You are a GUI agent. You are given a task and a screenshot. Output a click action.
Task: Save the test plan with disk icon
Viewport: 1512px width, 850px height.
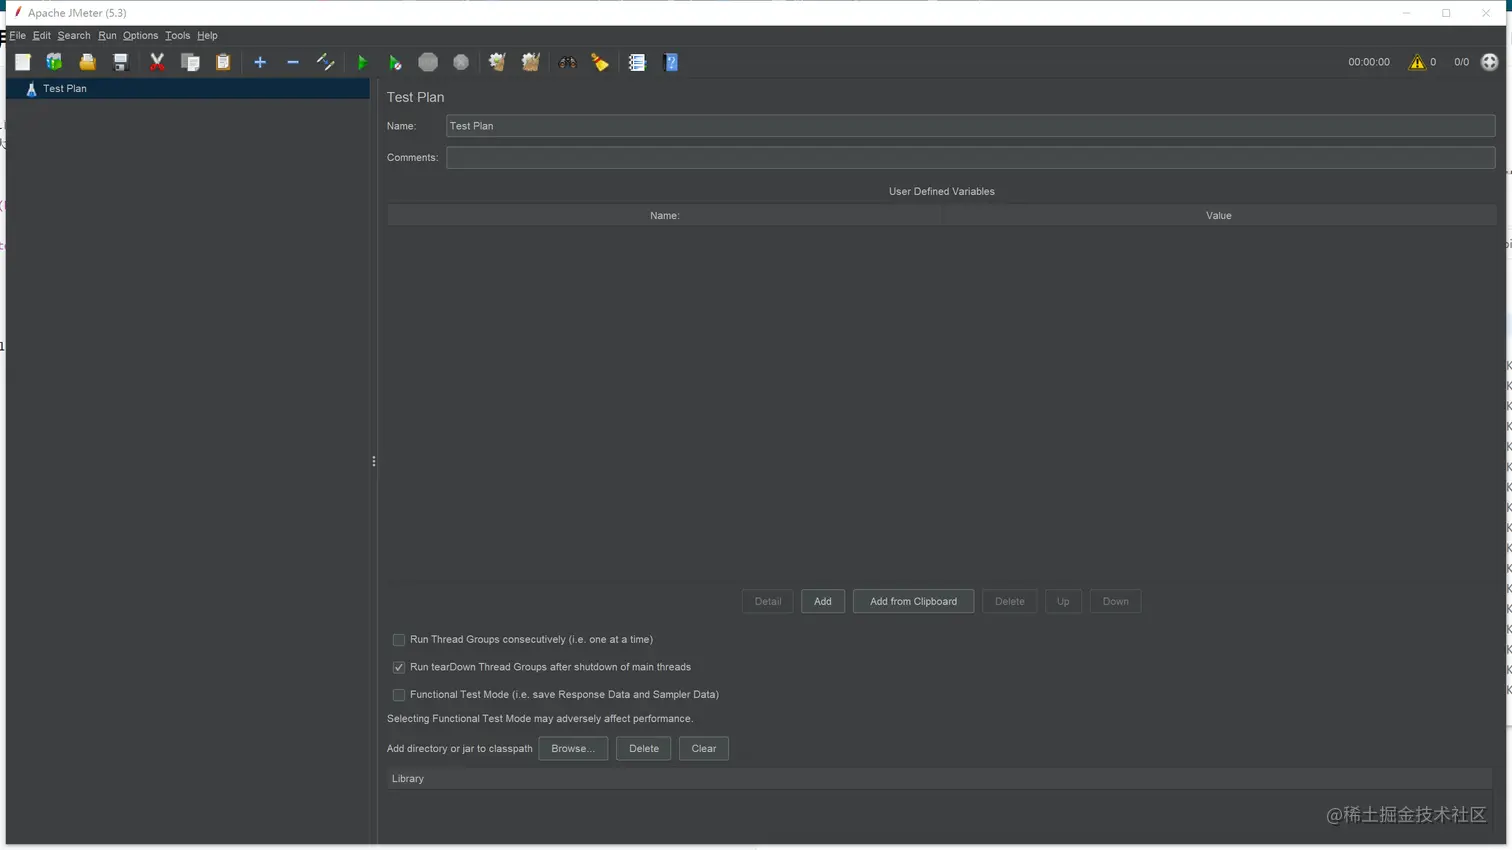(121, 62)
